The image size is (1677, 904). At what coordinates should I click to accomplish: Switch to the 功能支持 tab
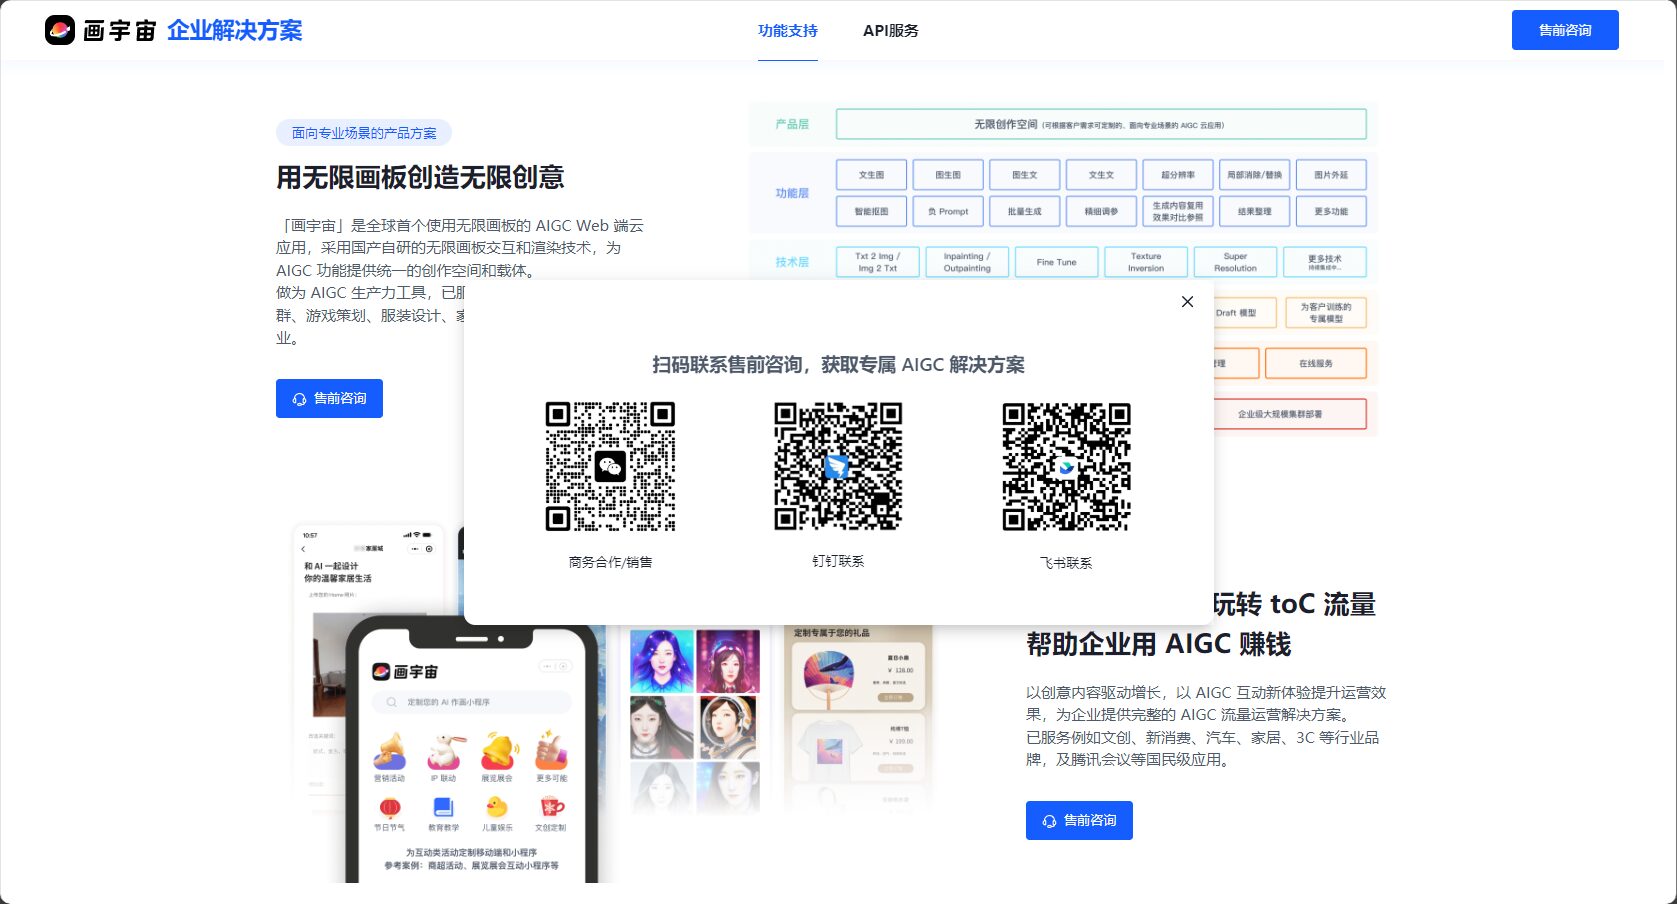788,30
